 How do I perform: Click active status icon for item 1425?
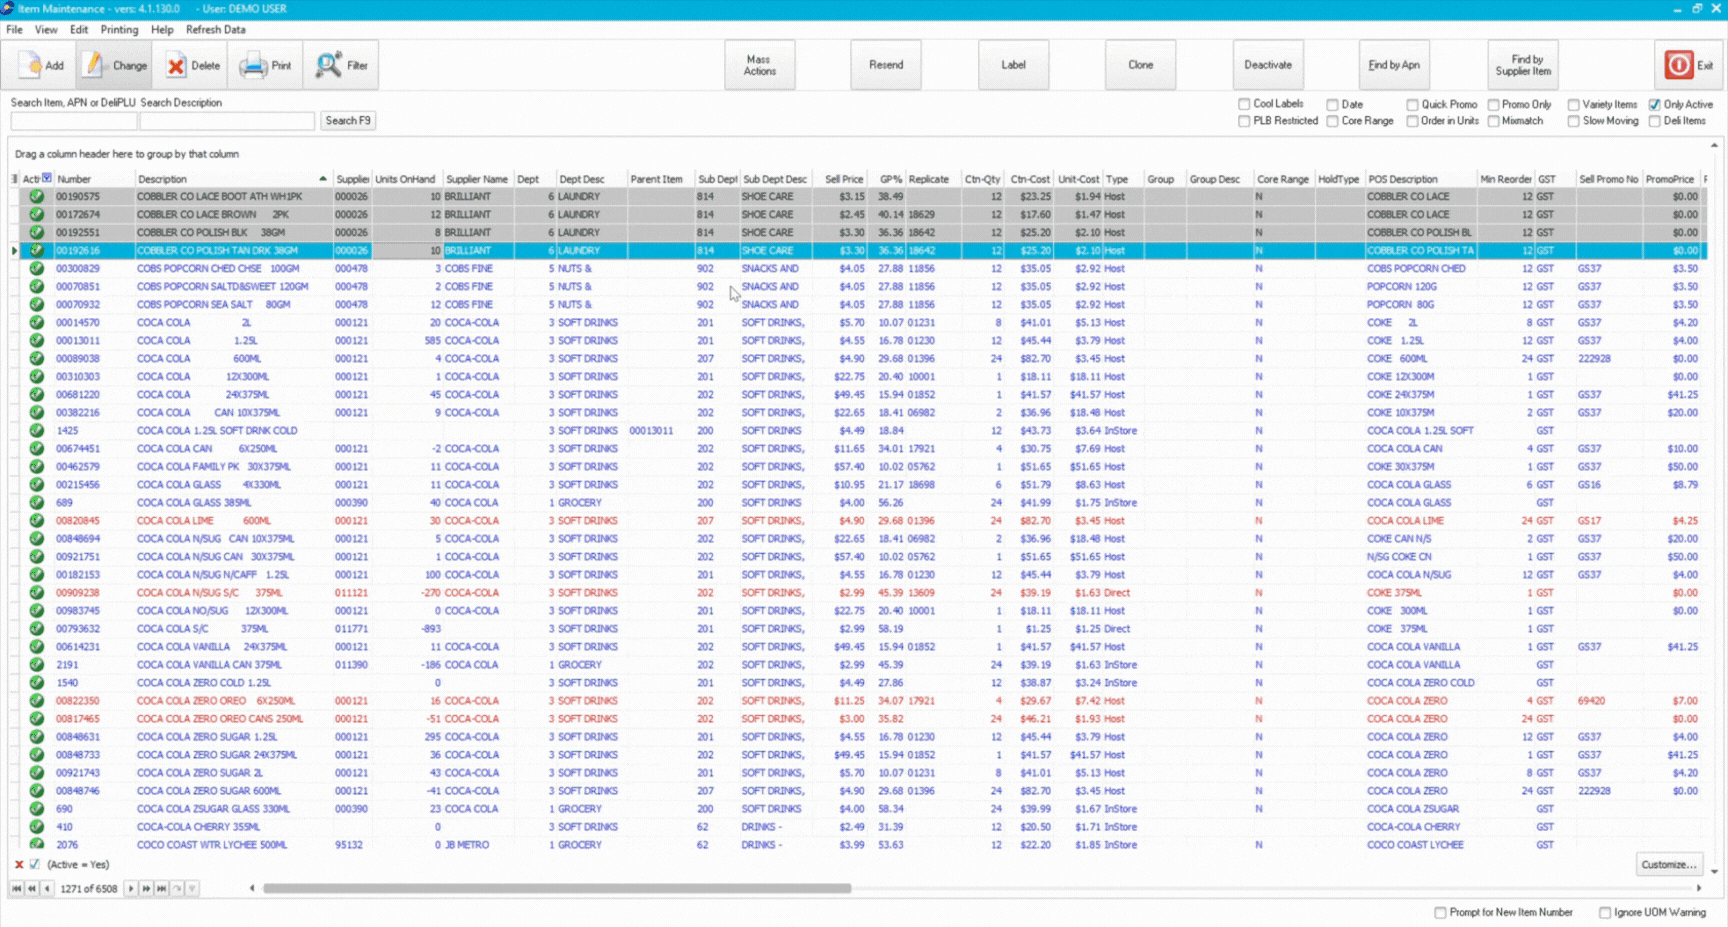click(x=37, y=431)
